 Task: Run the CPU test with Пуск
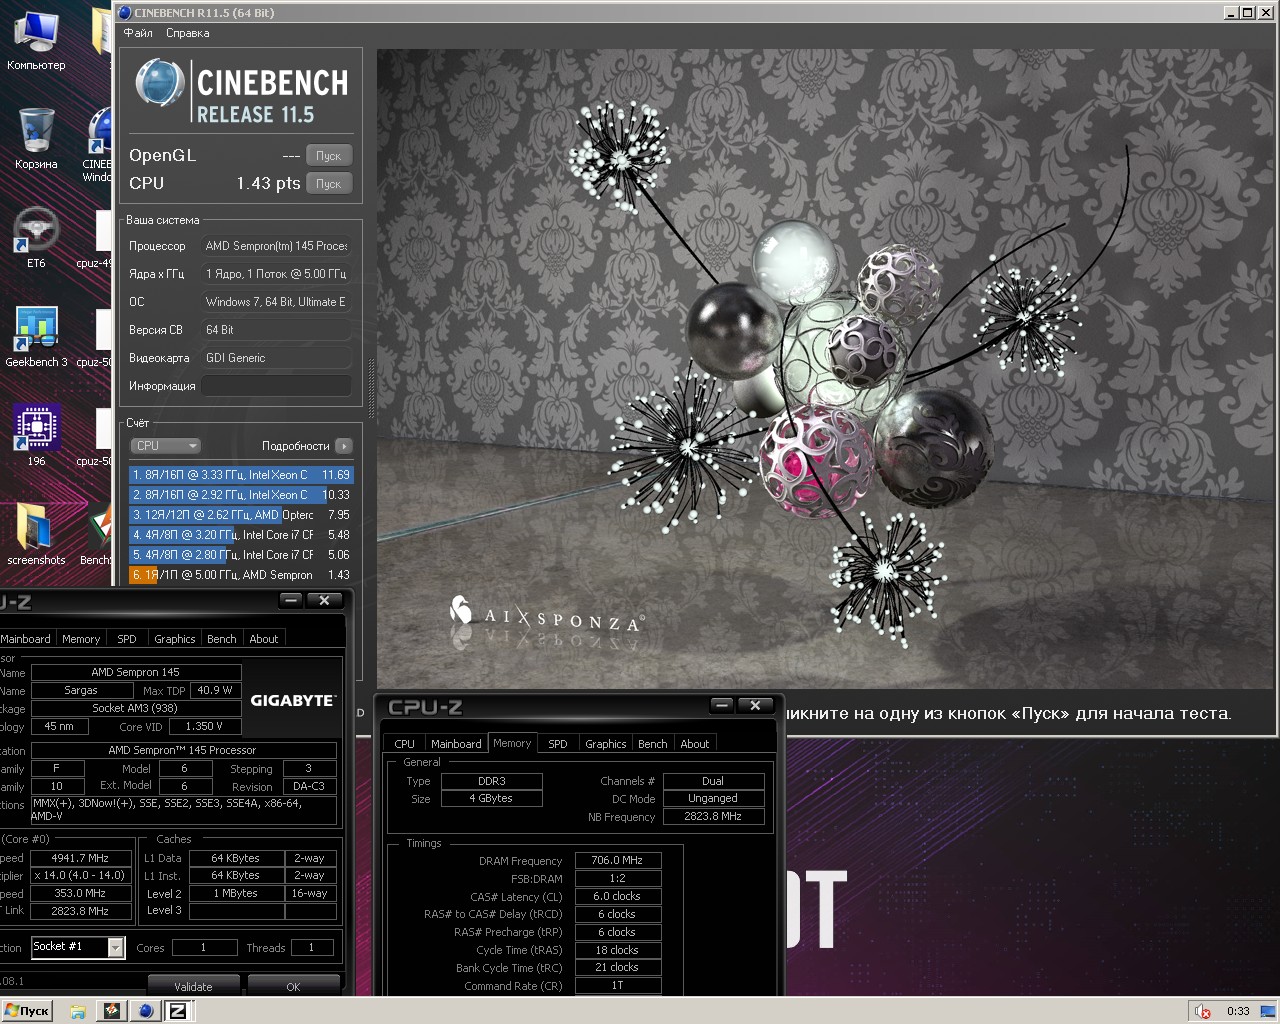329,184
